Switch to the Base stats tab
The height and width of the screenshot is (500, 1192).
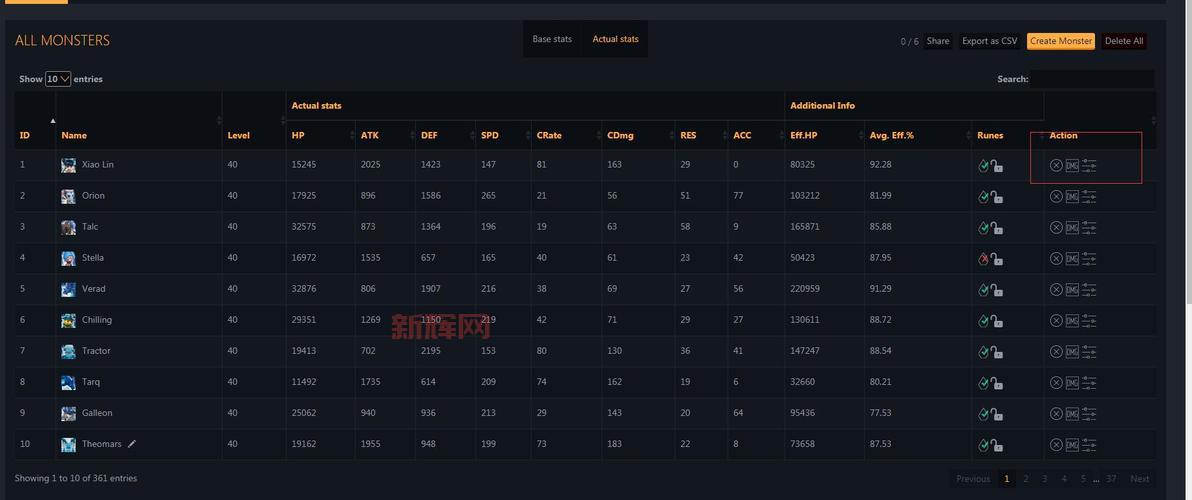552,40
